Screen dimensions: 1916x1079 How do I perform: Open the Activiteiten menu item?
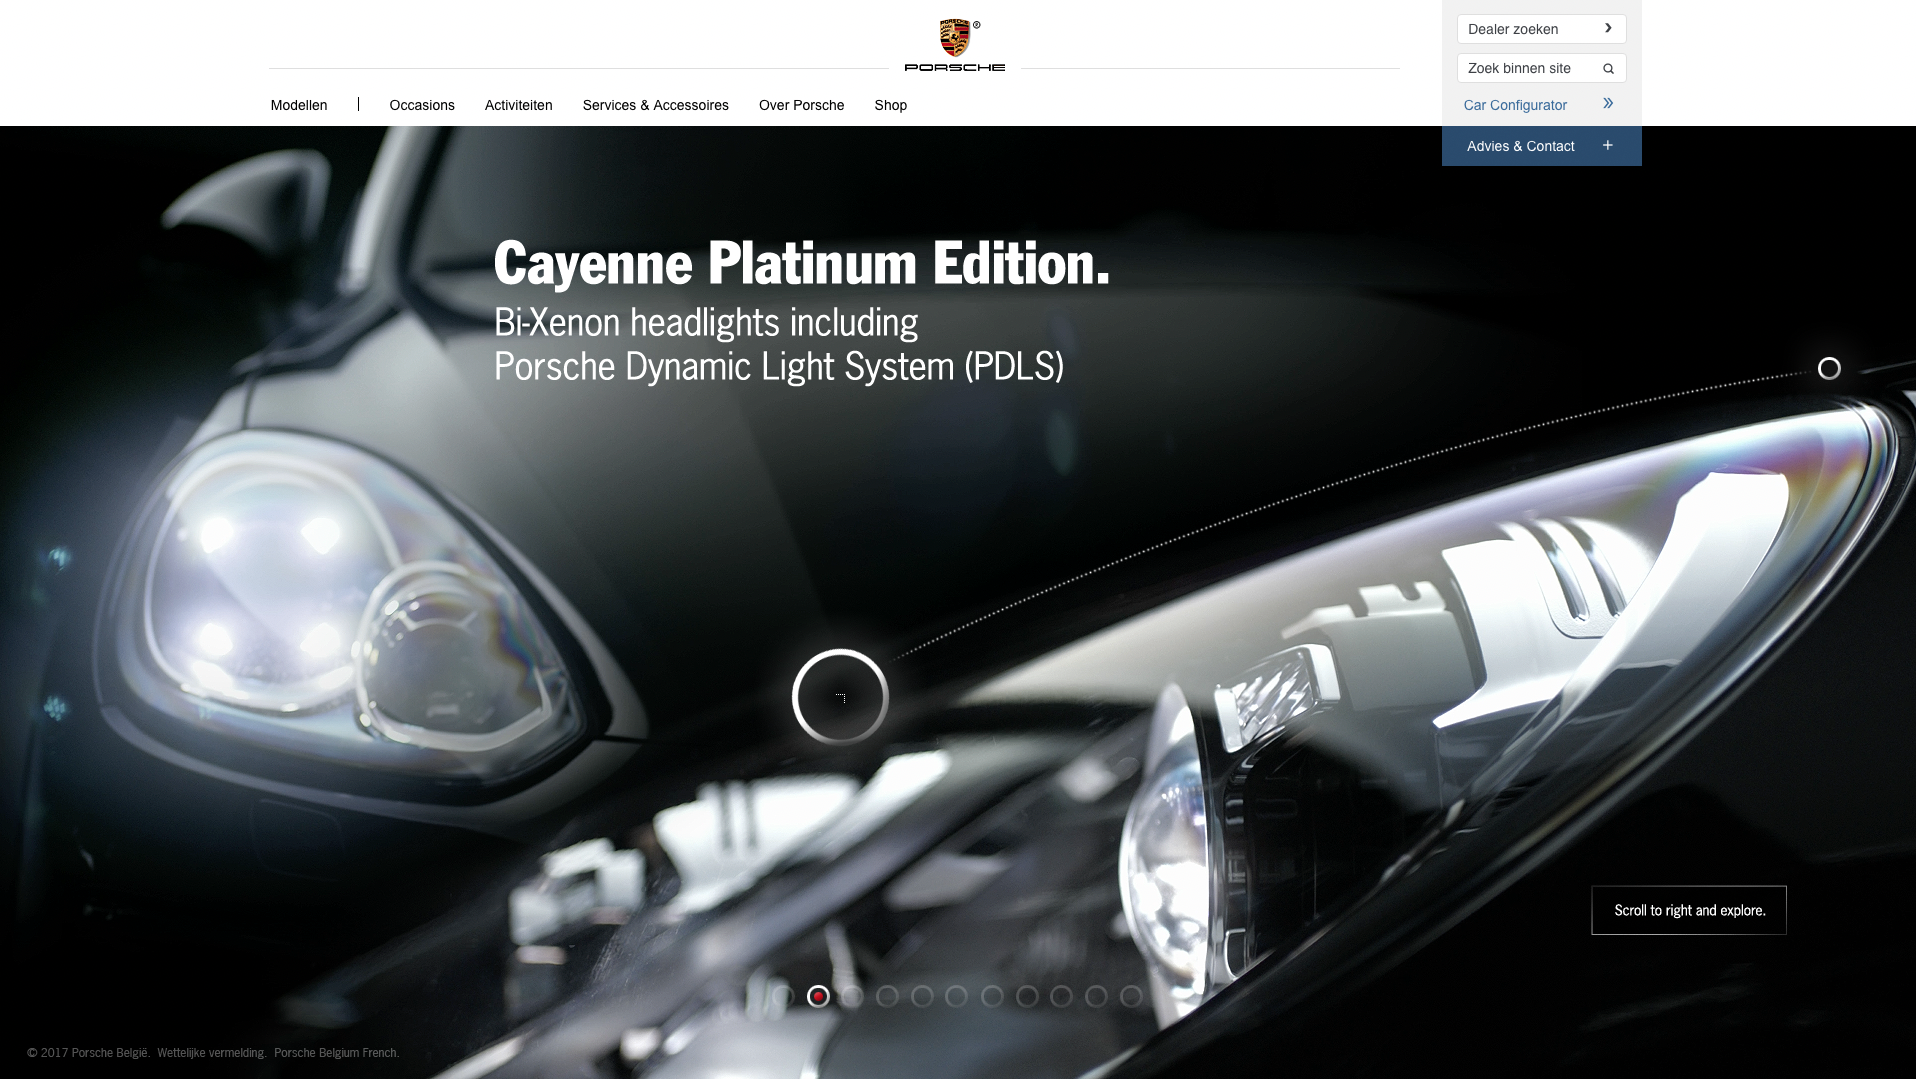point(518,105)
